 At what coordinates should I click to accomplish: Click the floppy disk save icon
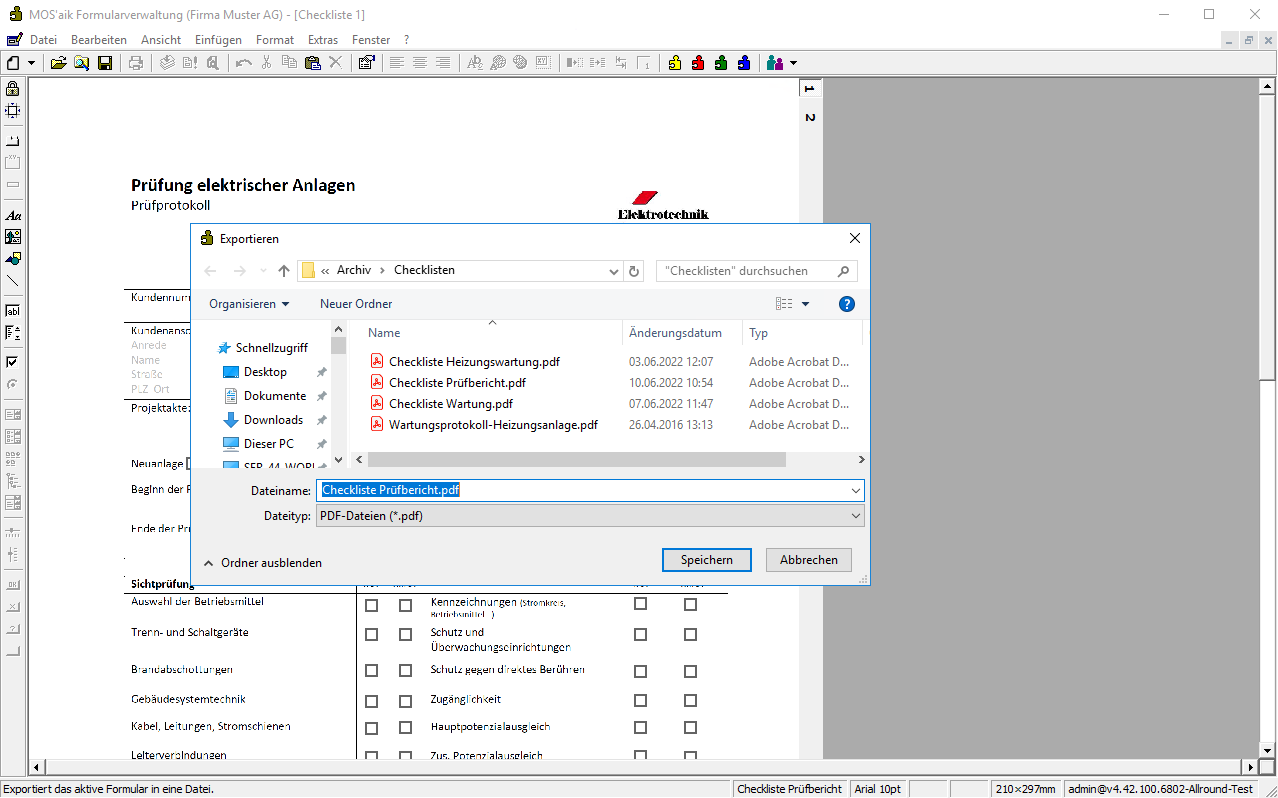click(105, 63)
